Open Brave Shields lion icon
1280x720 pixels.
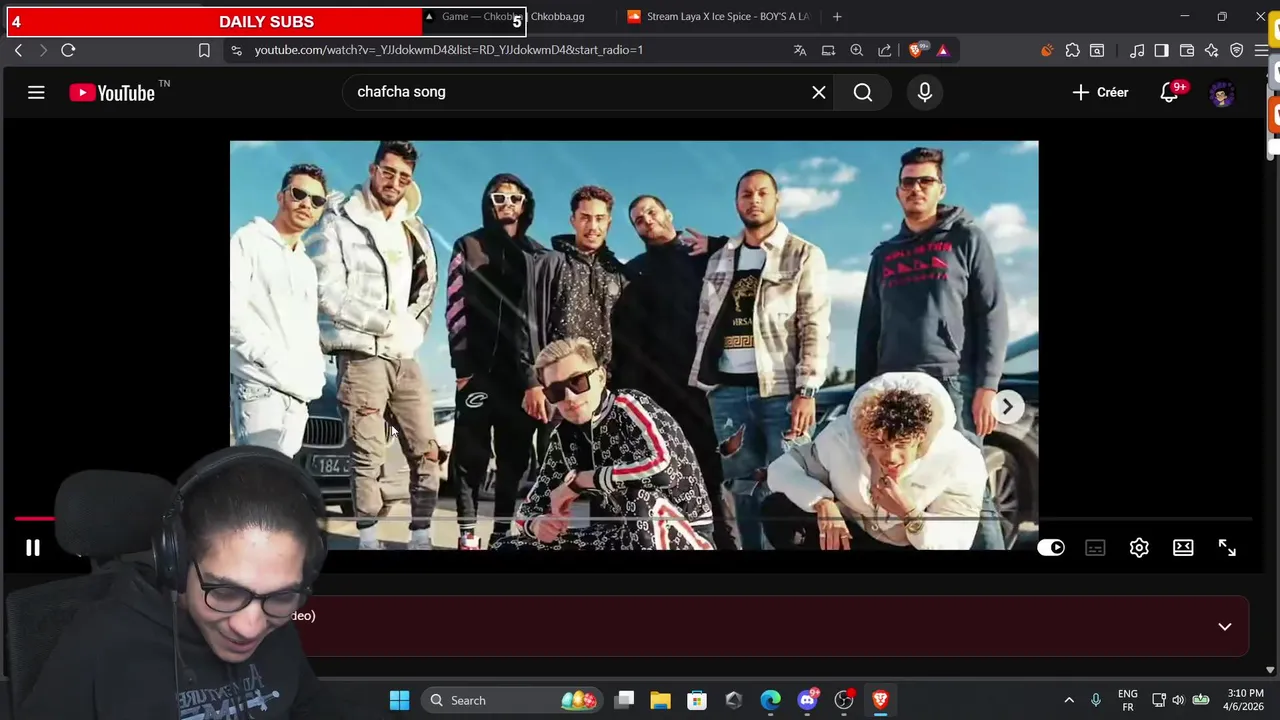click(917, 49)
